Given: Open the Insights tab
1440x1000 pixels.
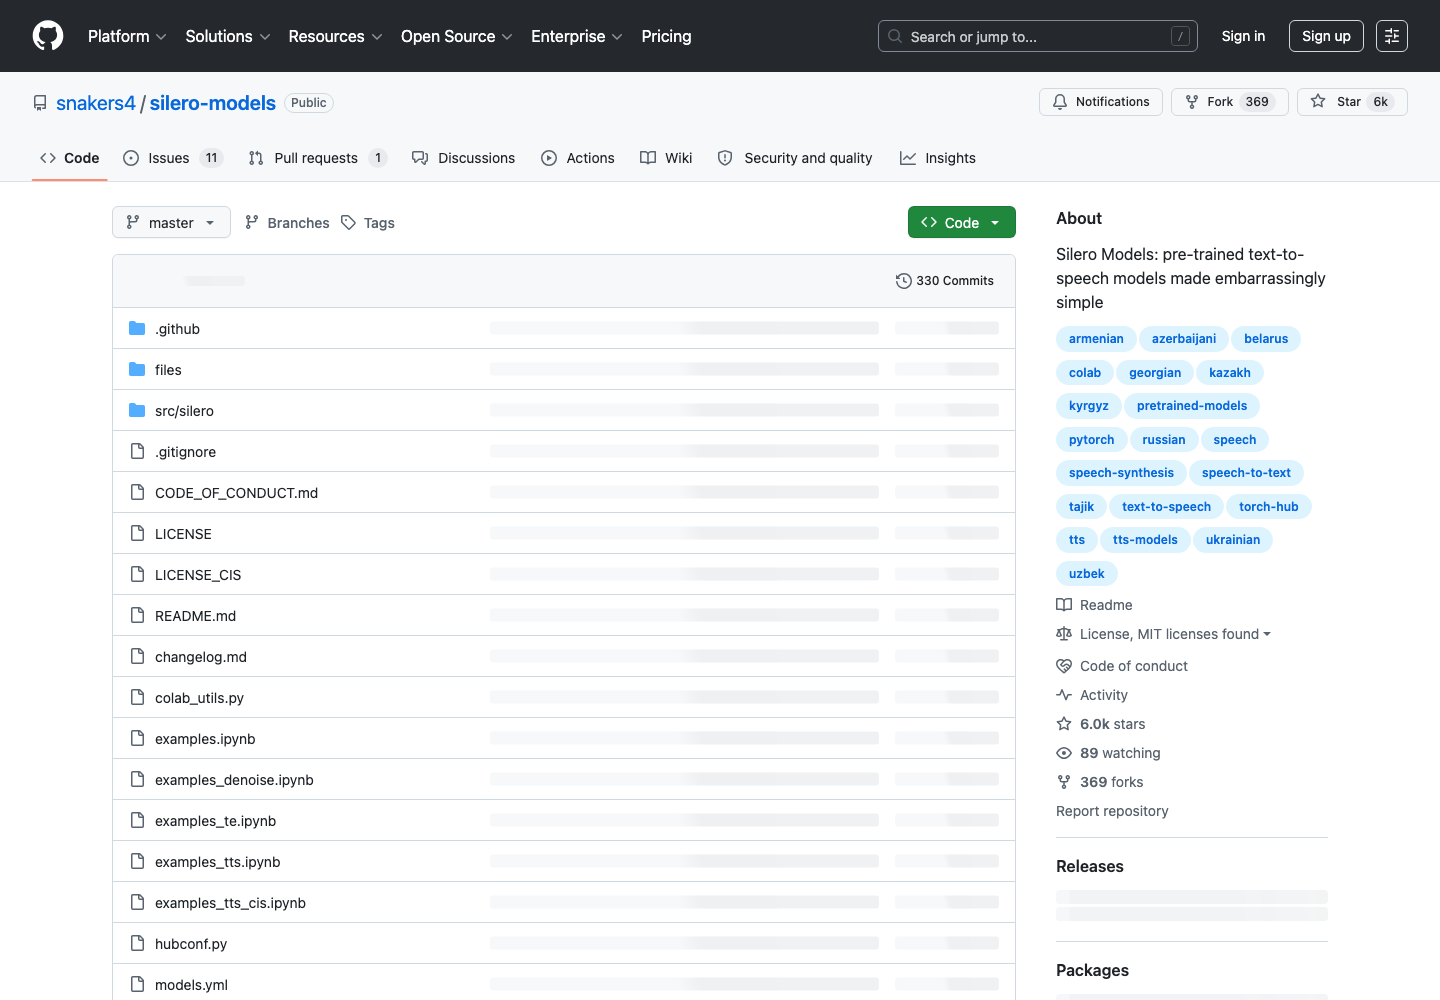Looking at the screenshot, I should click(938, 158).
